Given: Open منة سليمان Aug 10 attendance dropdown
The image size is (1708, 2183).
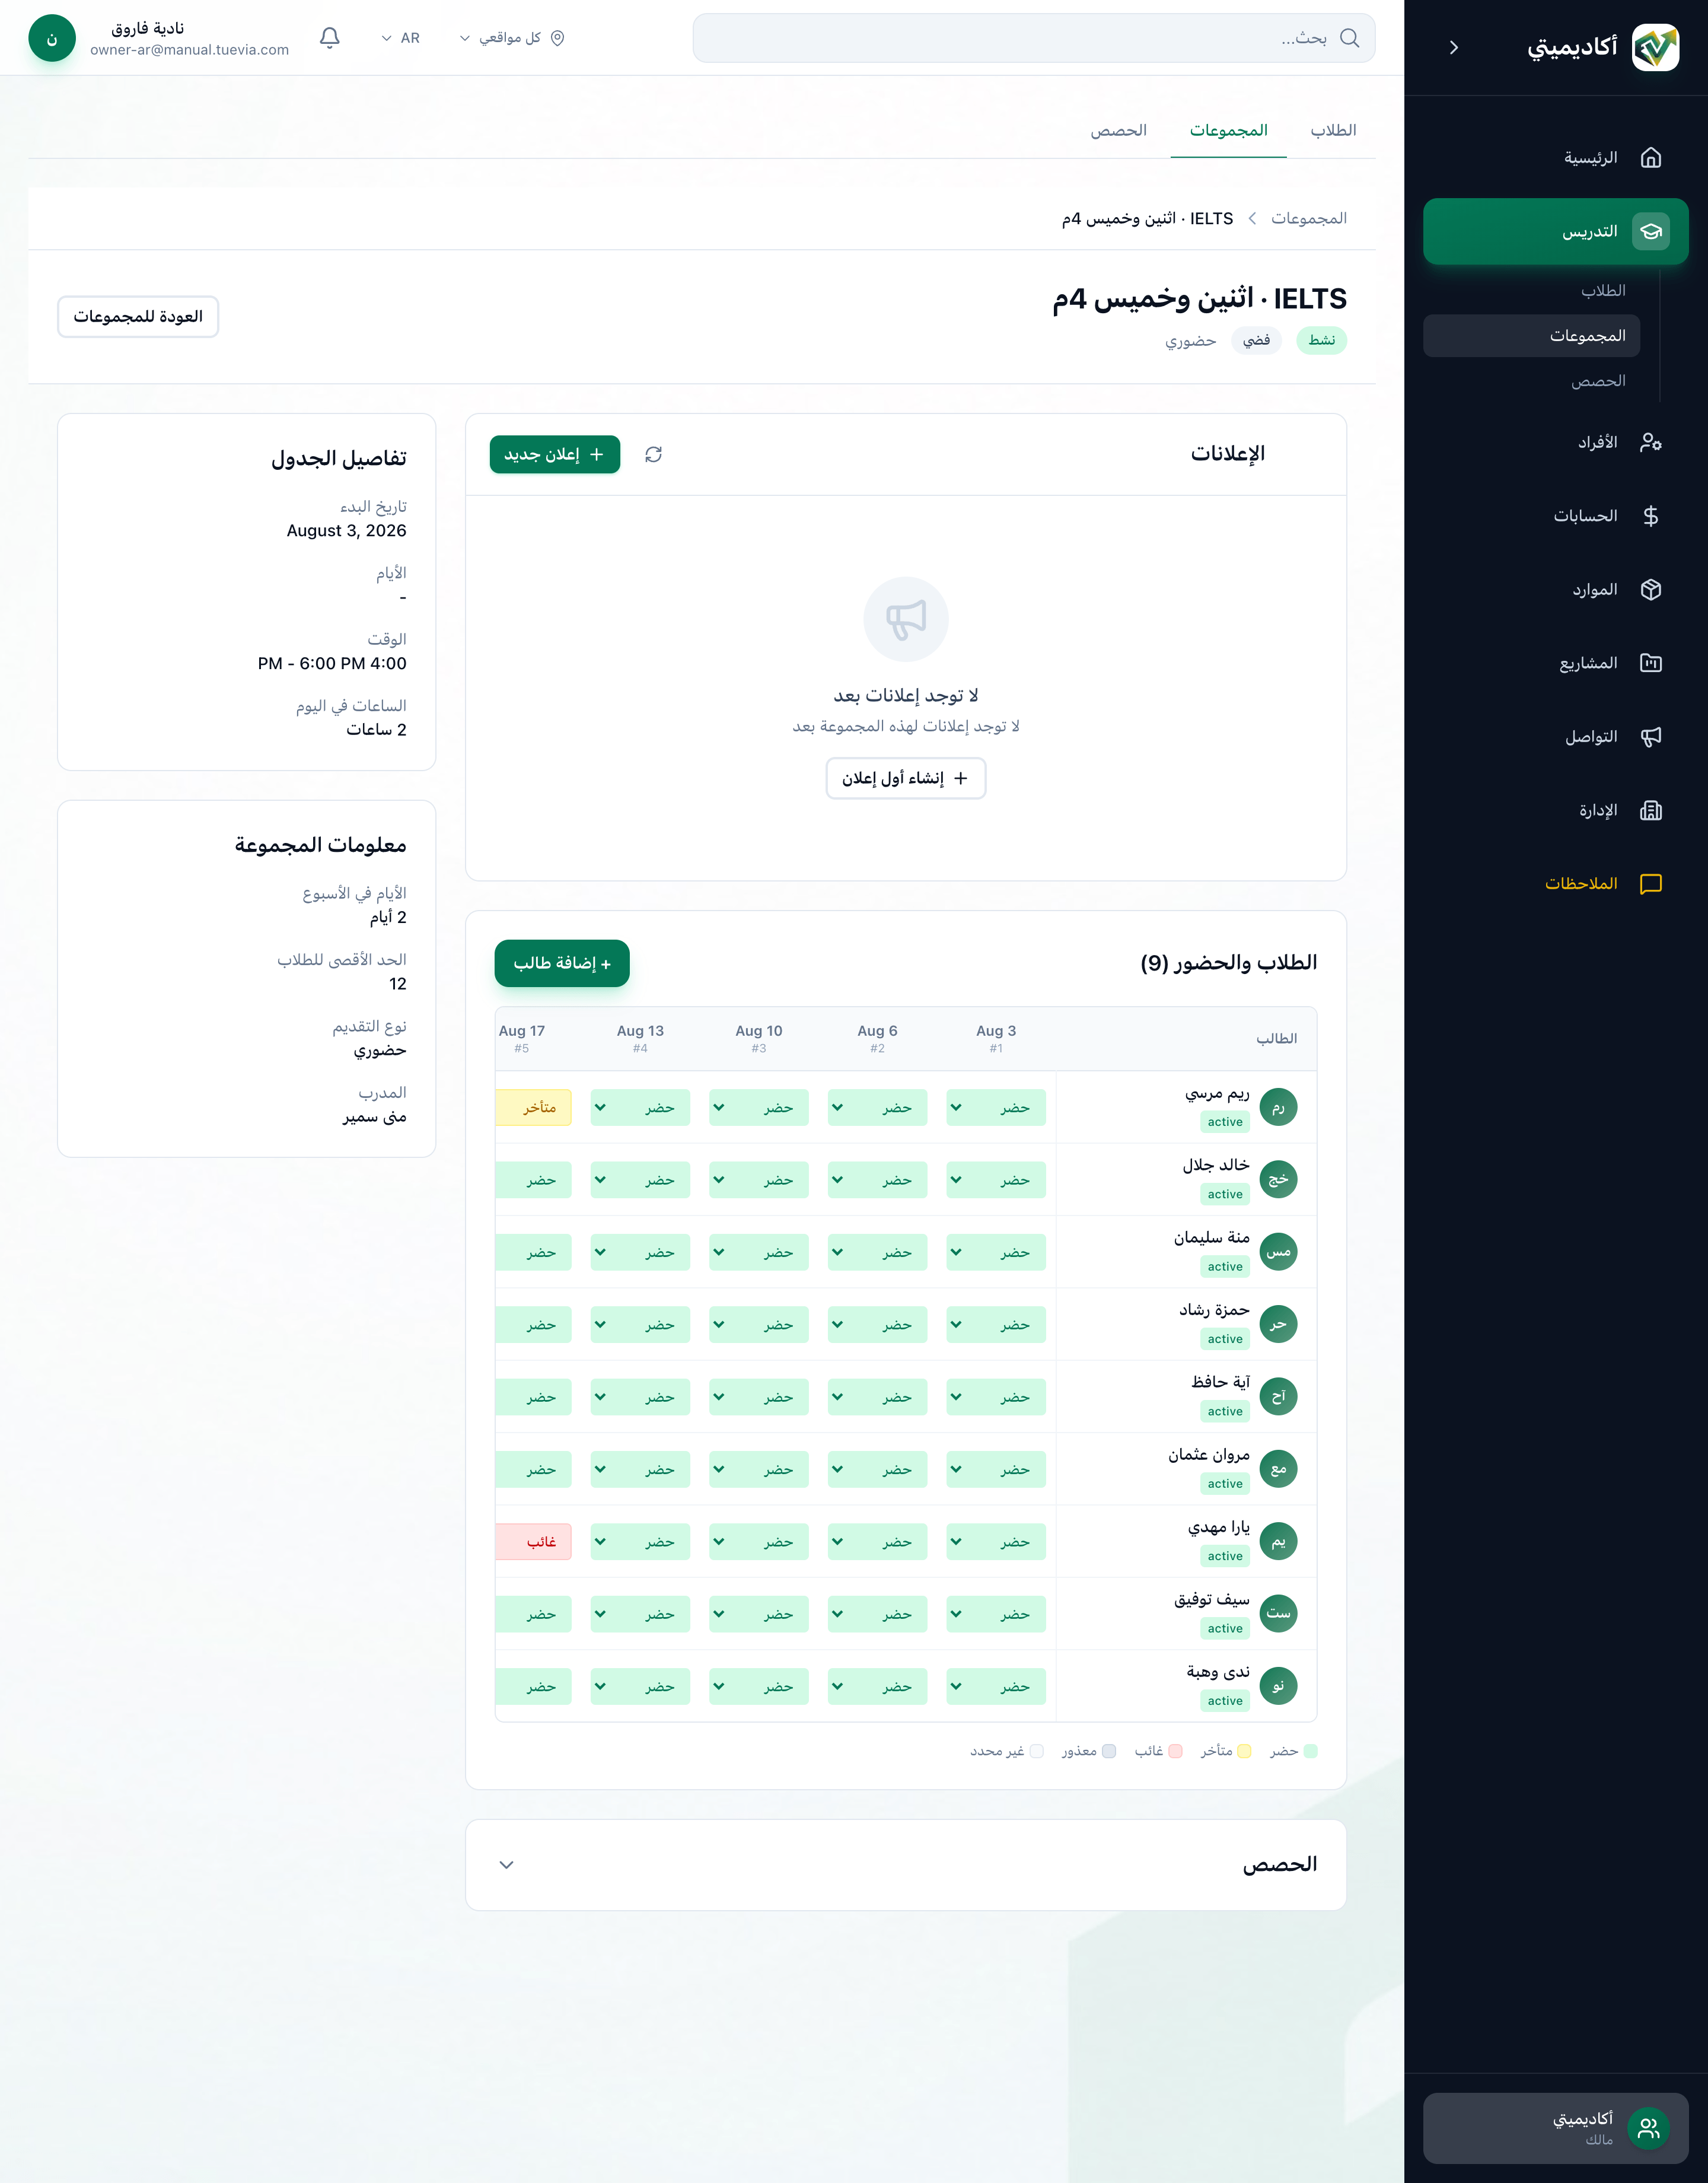Looking at the screenshot, I should coord(759,1252).
